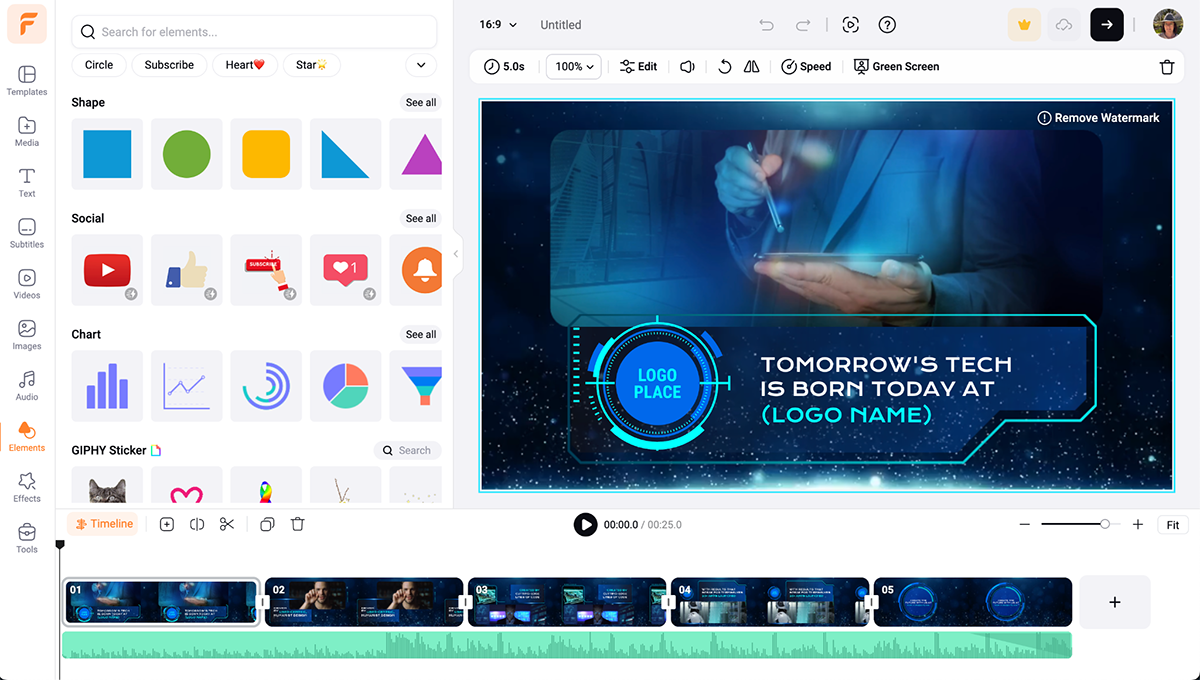
Task: Open the Effects panel
Action: (26, 487)
